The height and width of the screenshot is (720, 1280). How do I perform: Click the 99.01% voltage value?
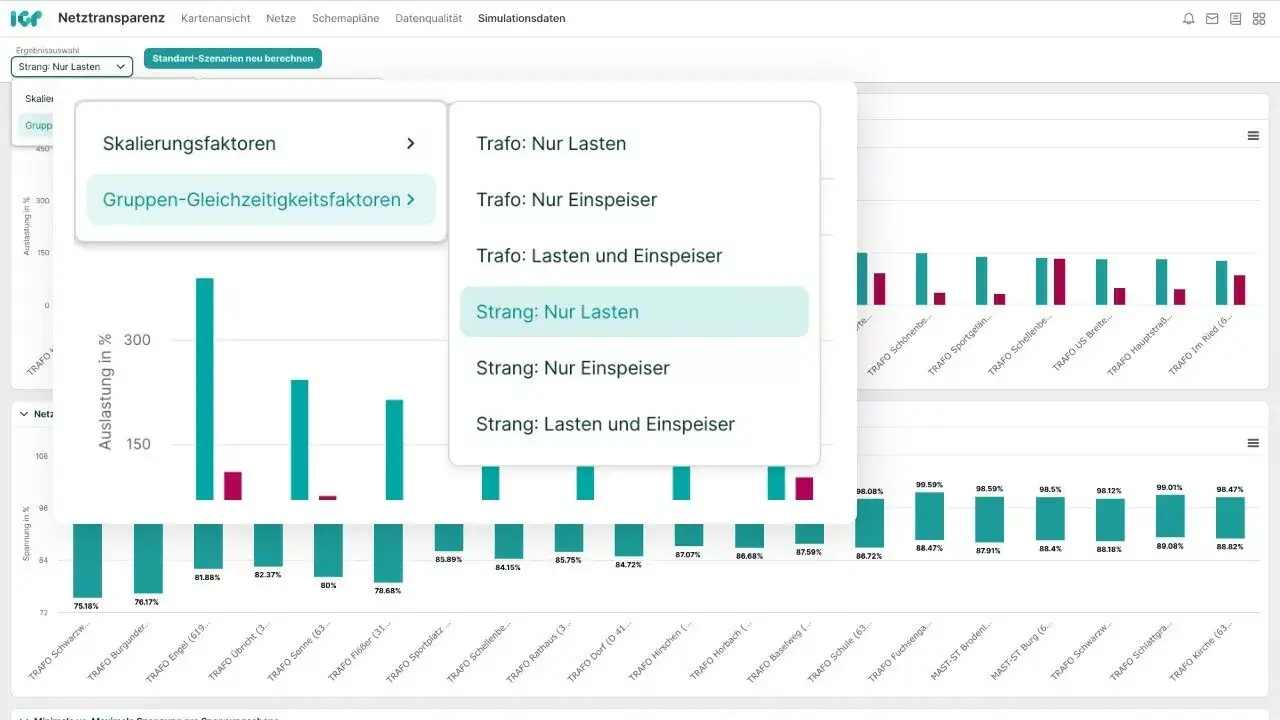(x=1170, y=487)
